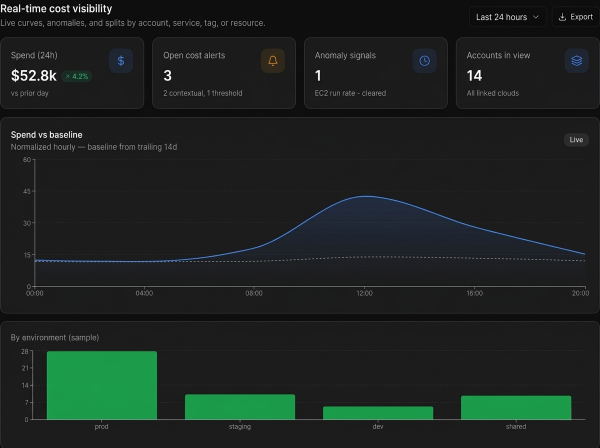Screen dimensions: 600x448
Task: Click the $52.8k spend value
Action: coord(33,76)
